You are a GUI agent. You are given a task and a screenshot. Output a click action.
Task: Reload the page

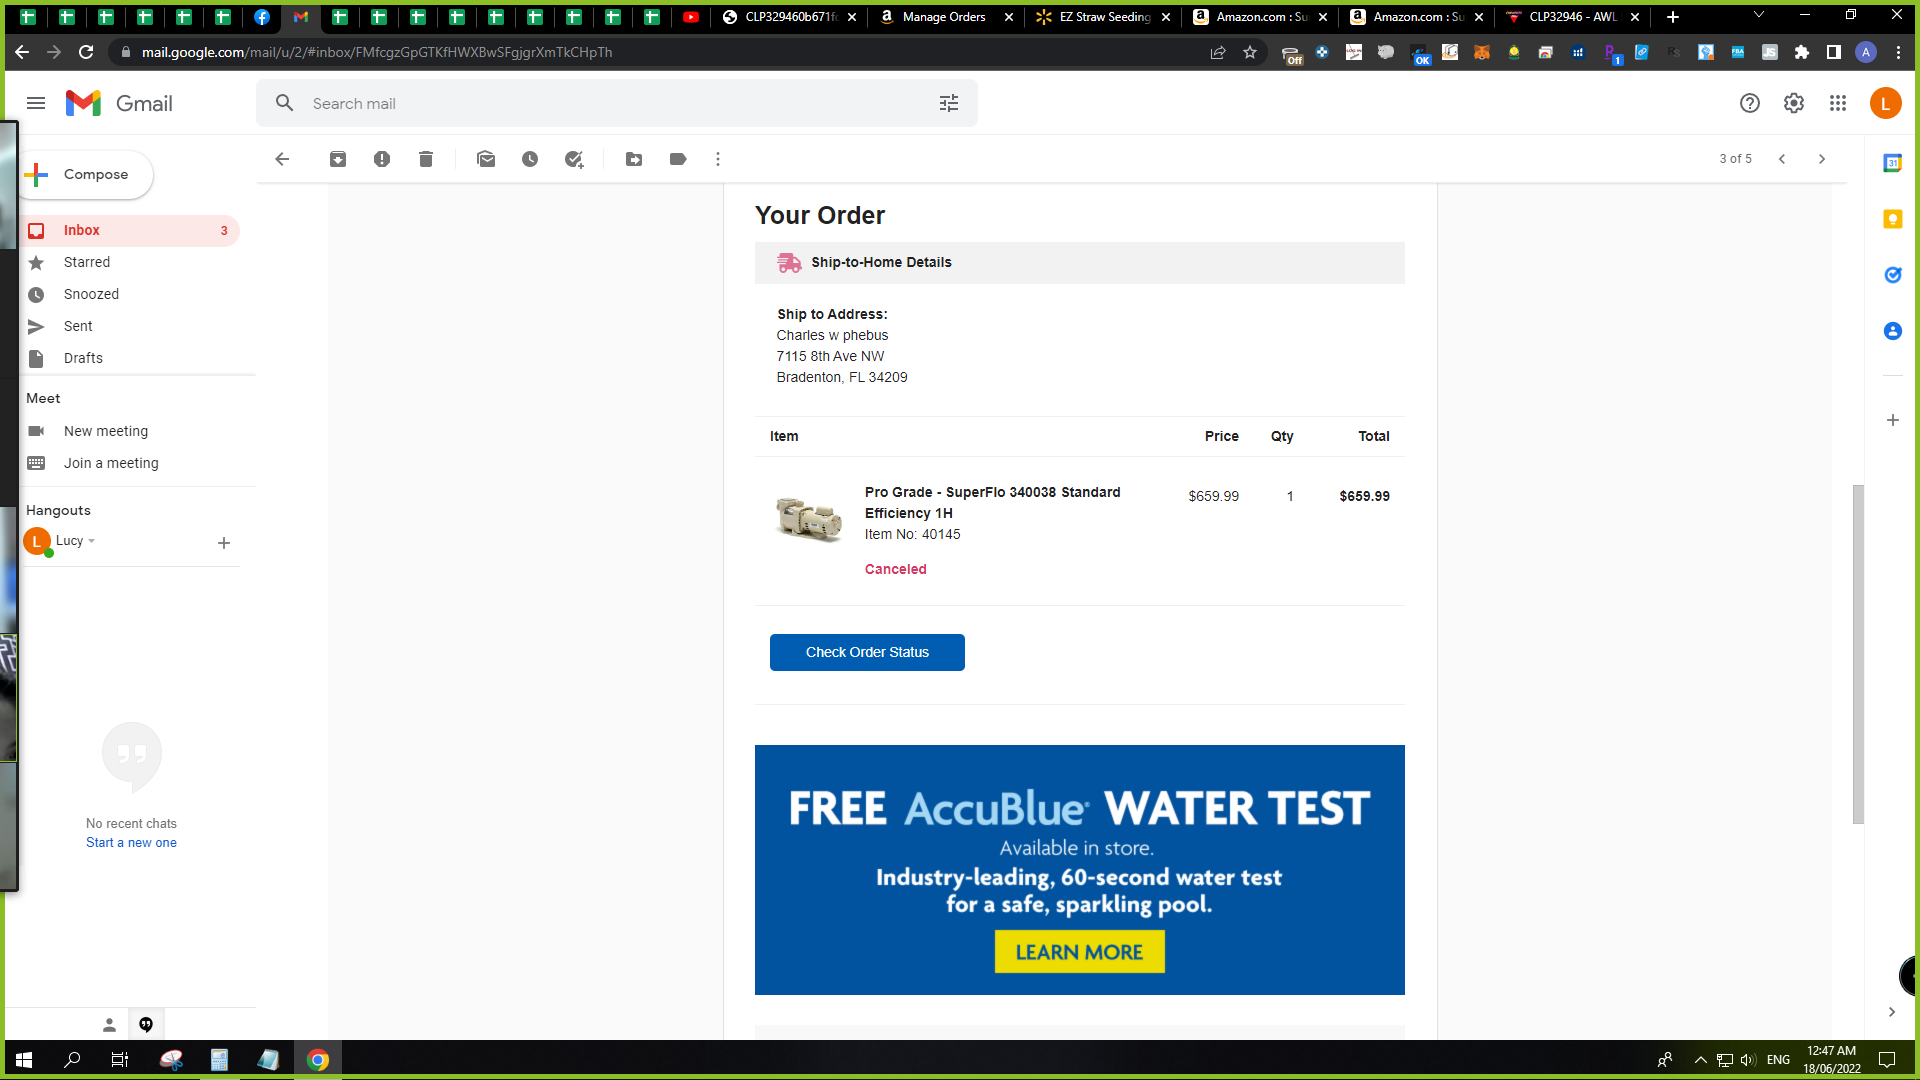86,52
